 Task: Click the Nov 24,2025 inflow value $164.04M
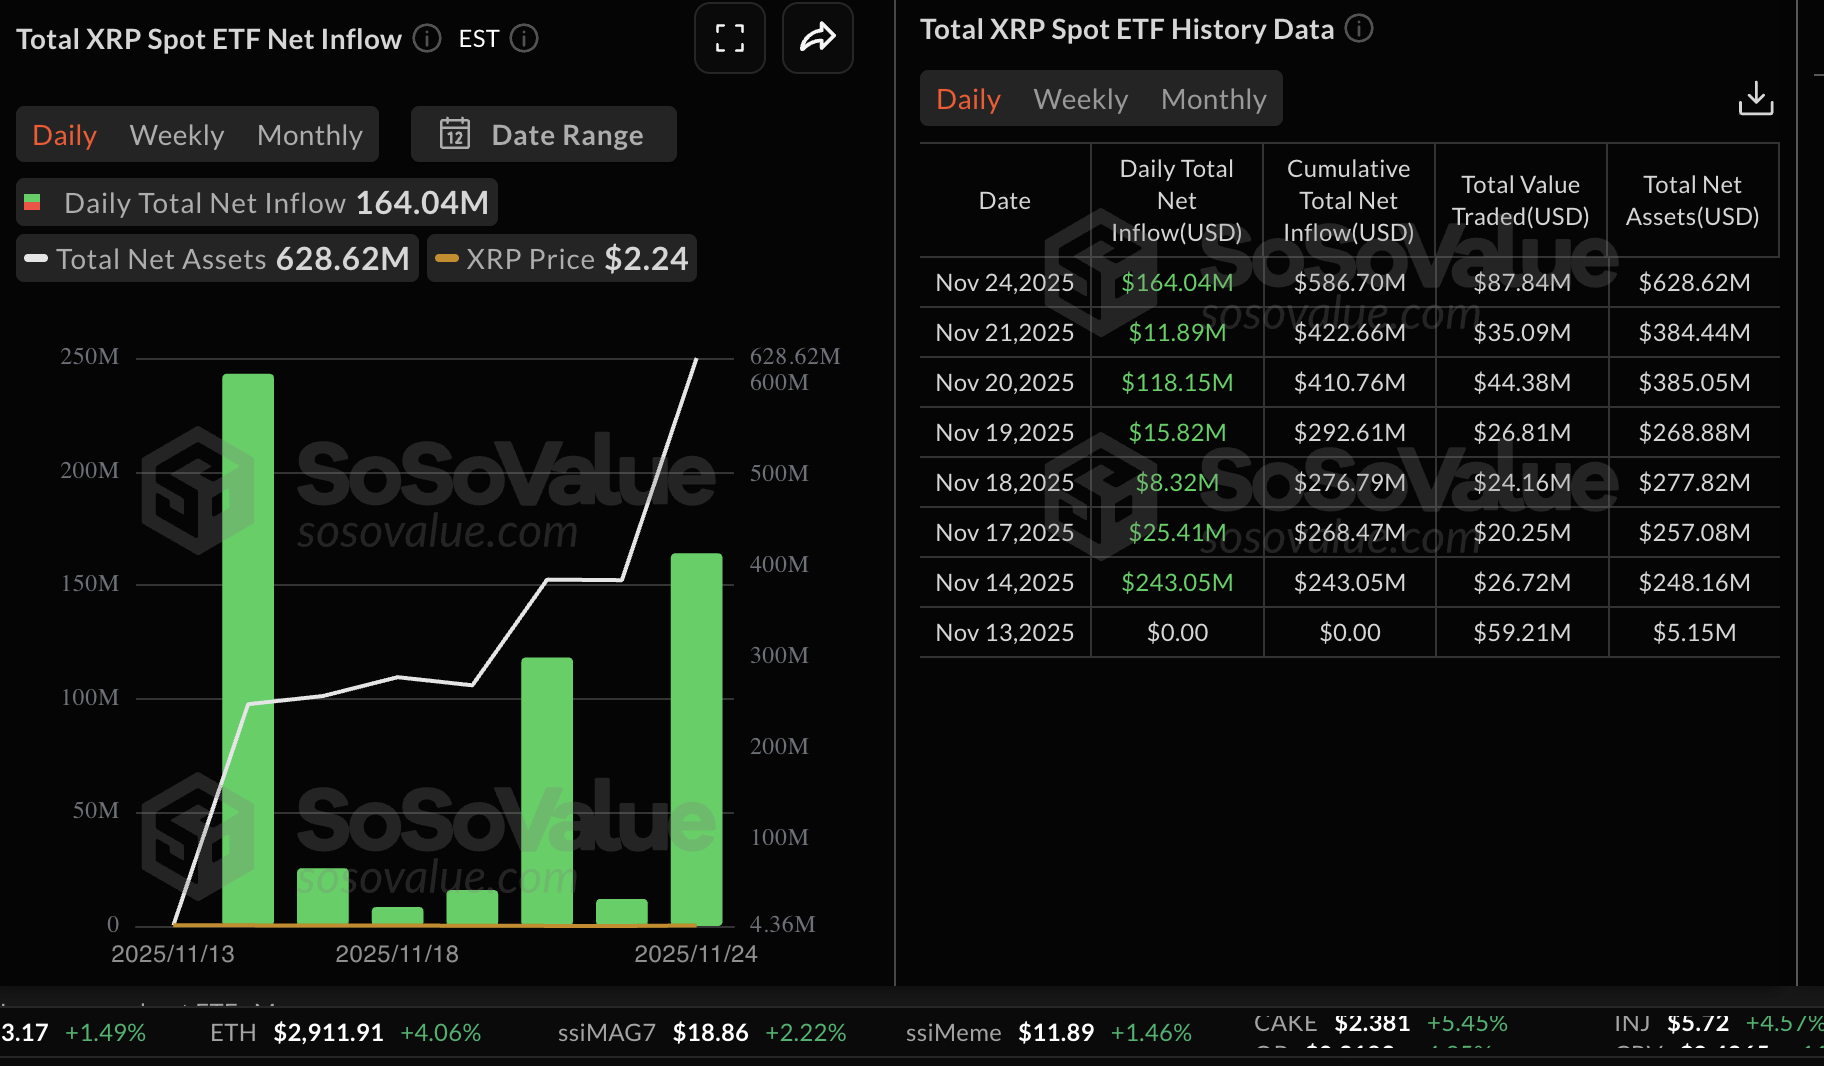[1177, 282]
